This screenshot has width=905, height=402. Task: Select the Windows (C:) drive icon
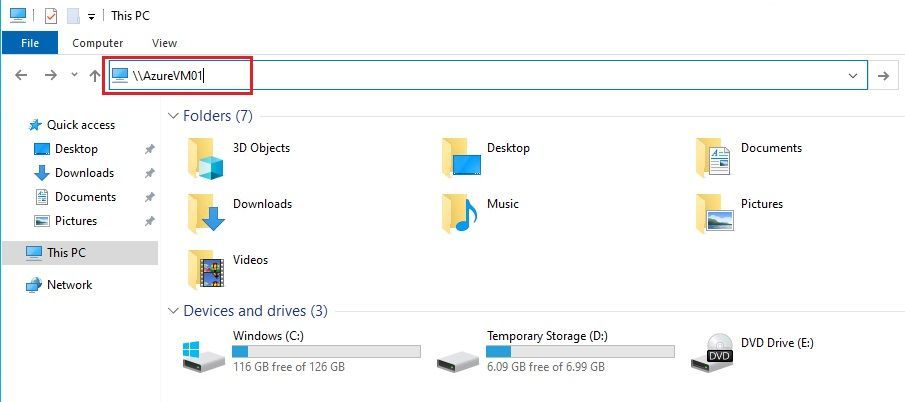(x=204, y=355)
